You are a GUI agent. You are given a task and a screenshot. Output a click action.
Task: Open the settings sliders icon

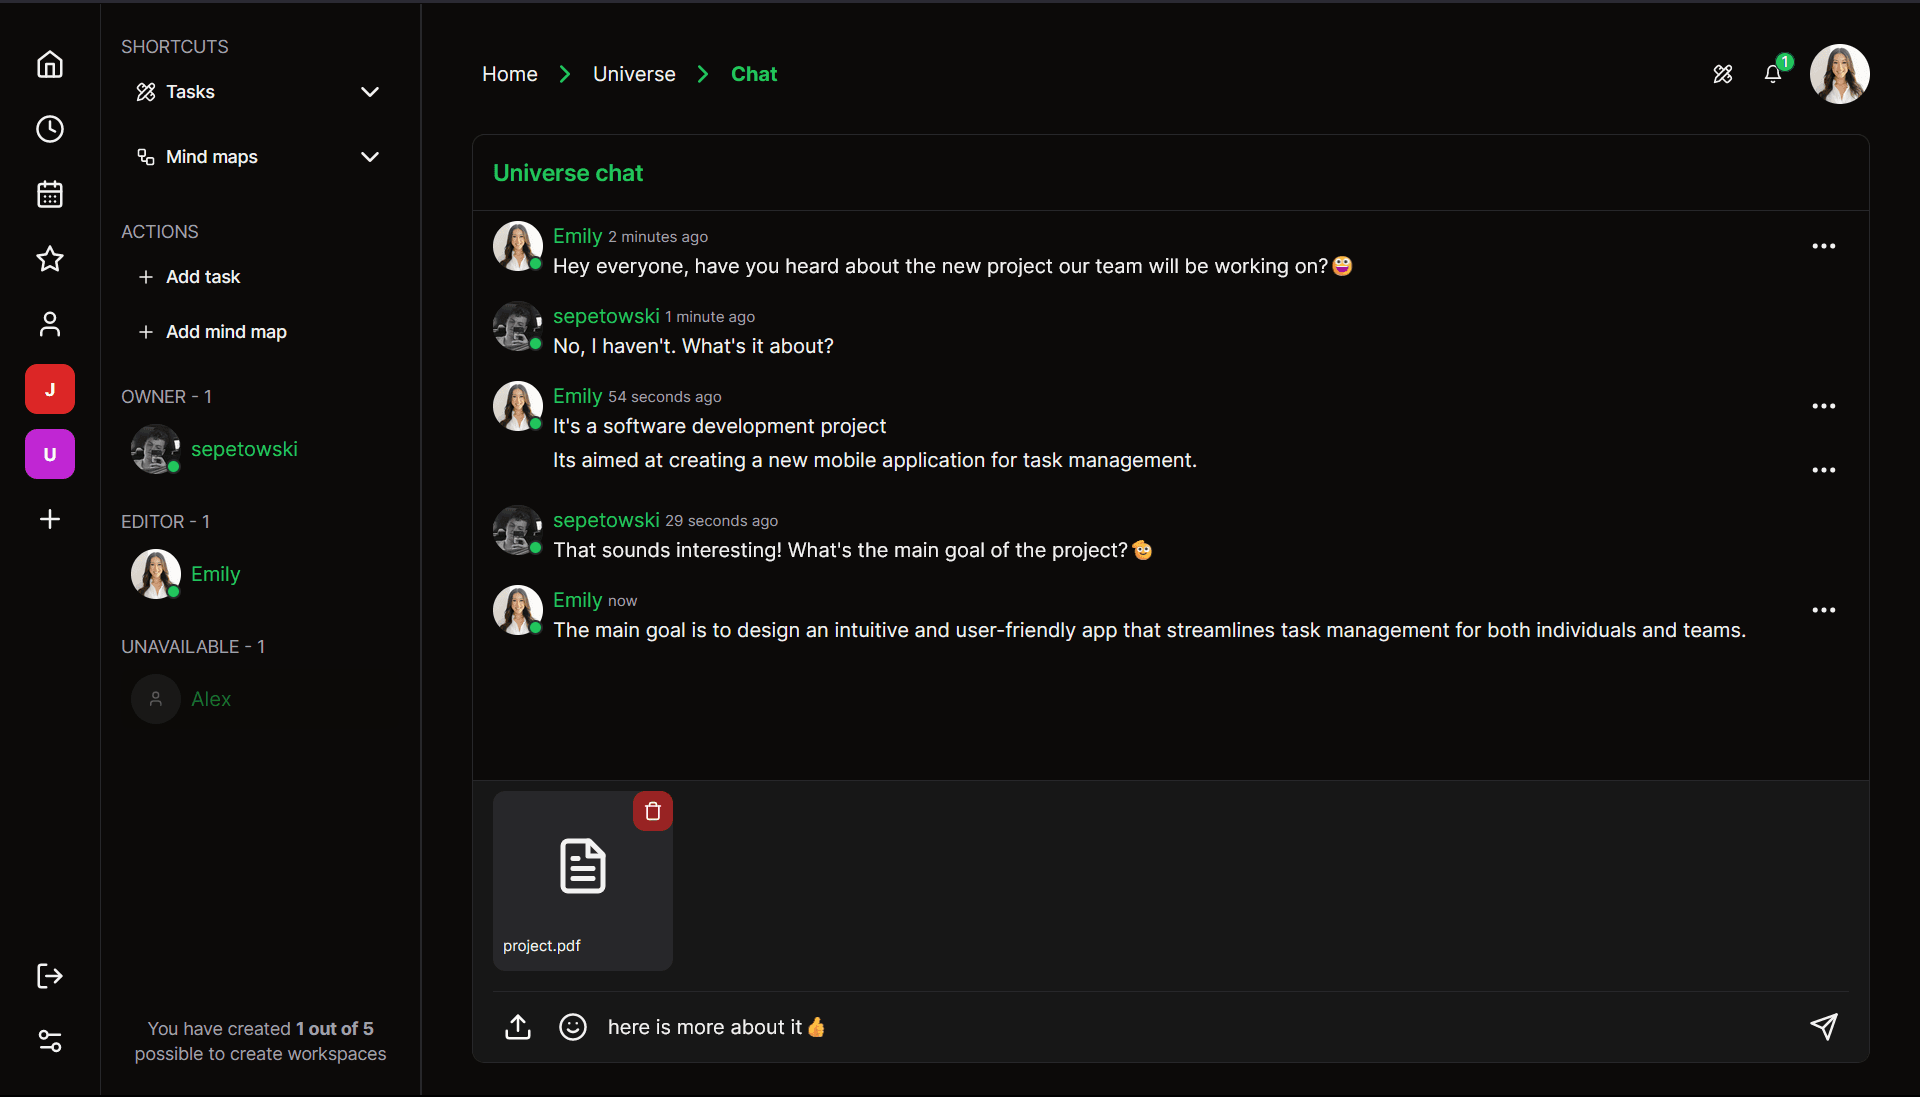(50, 1041)
